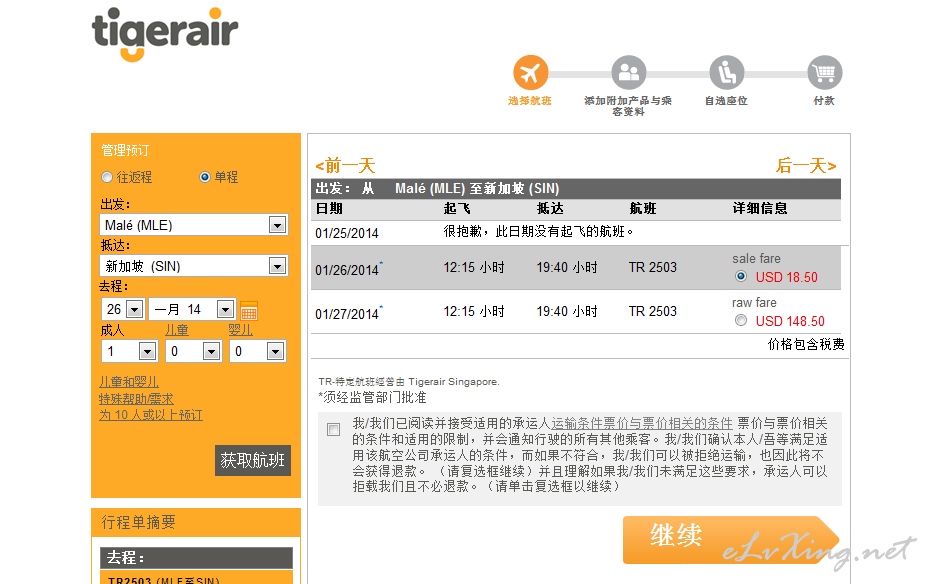Open the 为 10 人或以上预订 link
Image resolution: width=927 pixels, height=584 pixels.
point(151,415)
